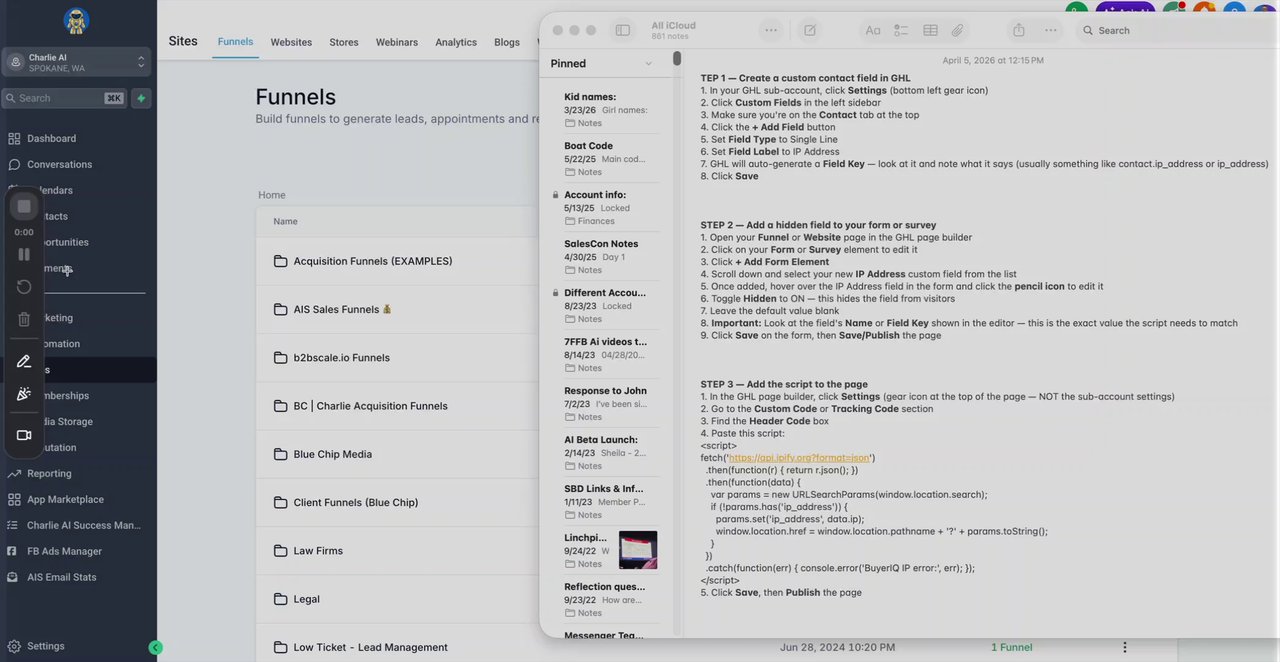
Task: Switch to the Websites tab
Action: 291,42
